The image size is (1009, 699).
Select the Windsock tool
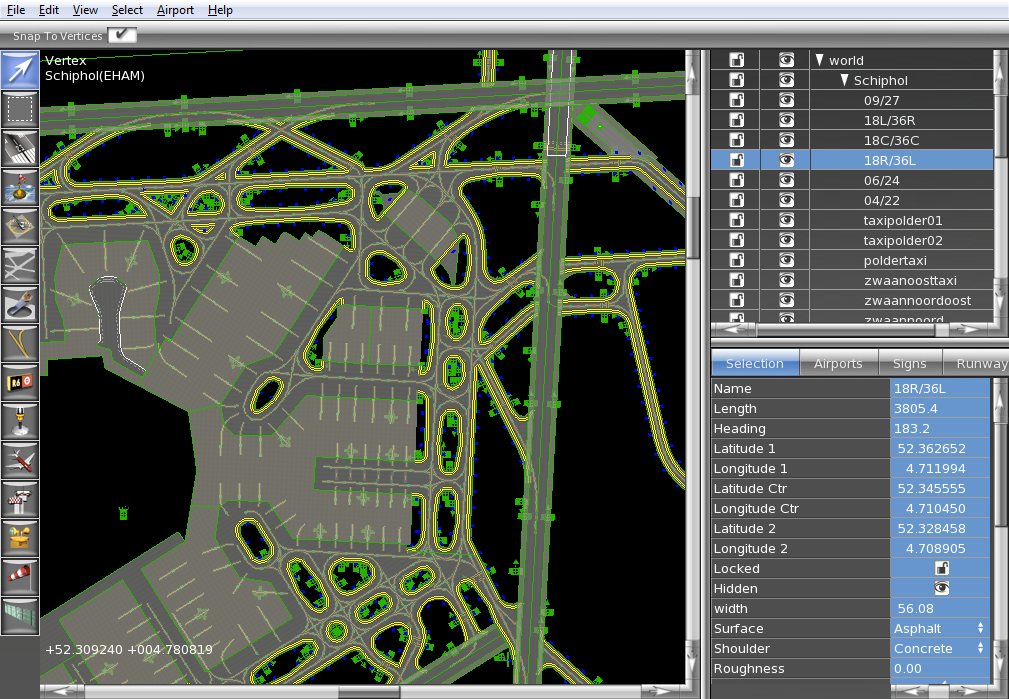click(20, 577)
